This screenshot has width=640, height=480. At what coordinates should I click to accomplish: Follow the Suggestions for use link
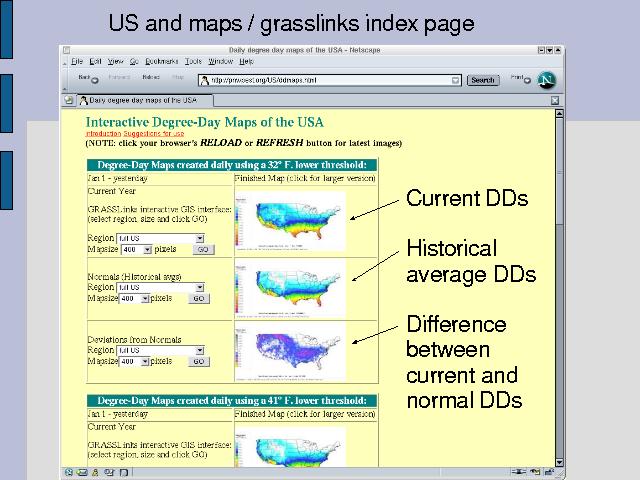[x=153, y=133]
